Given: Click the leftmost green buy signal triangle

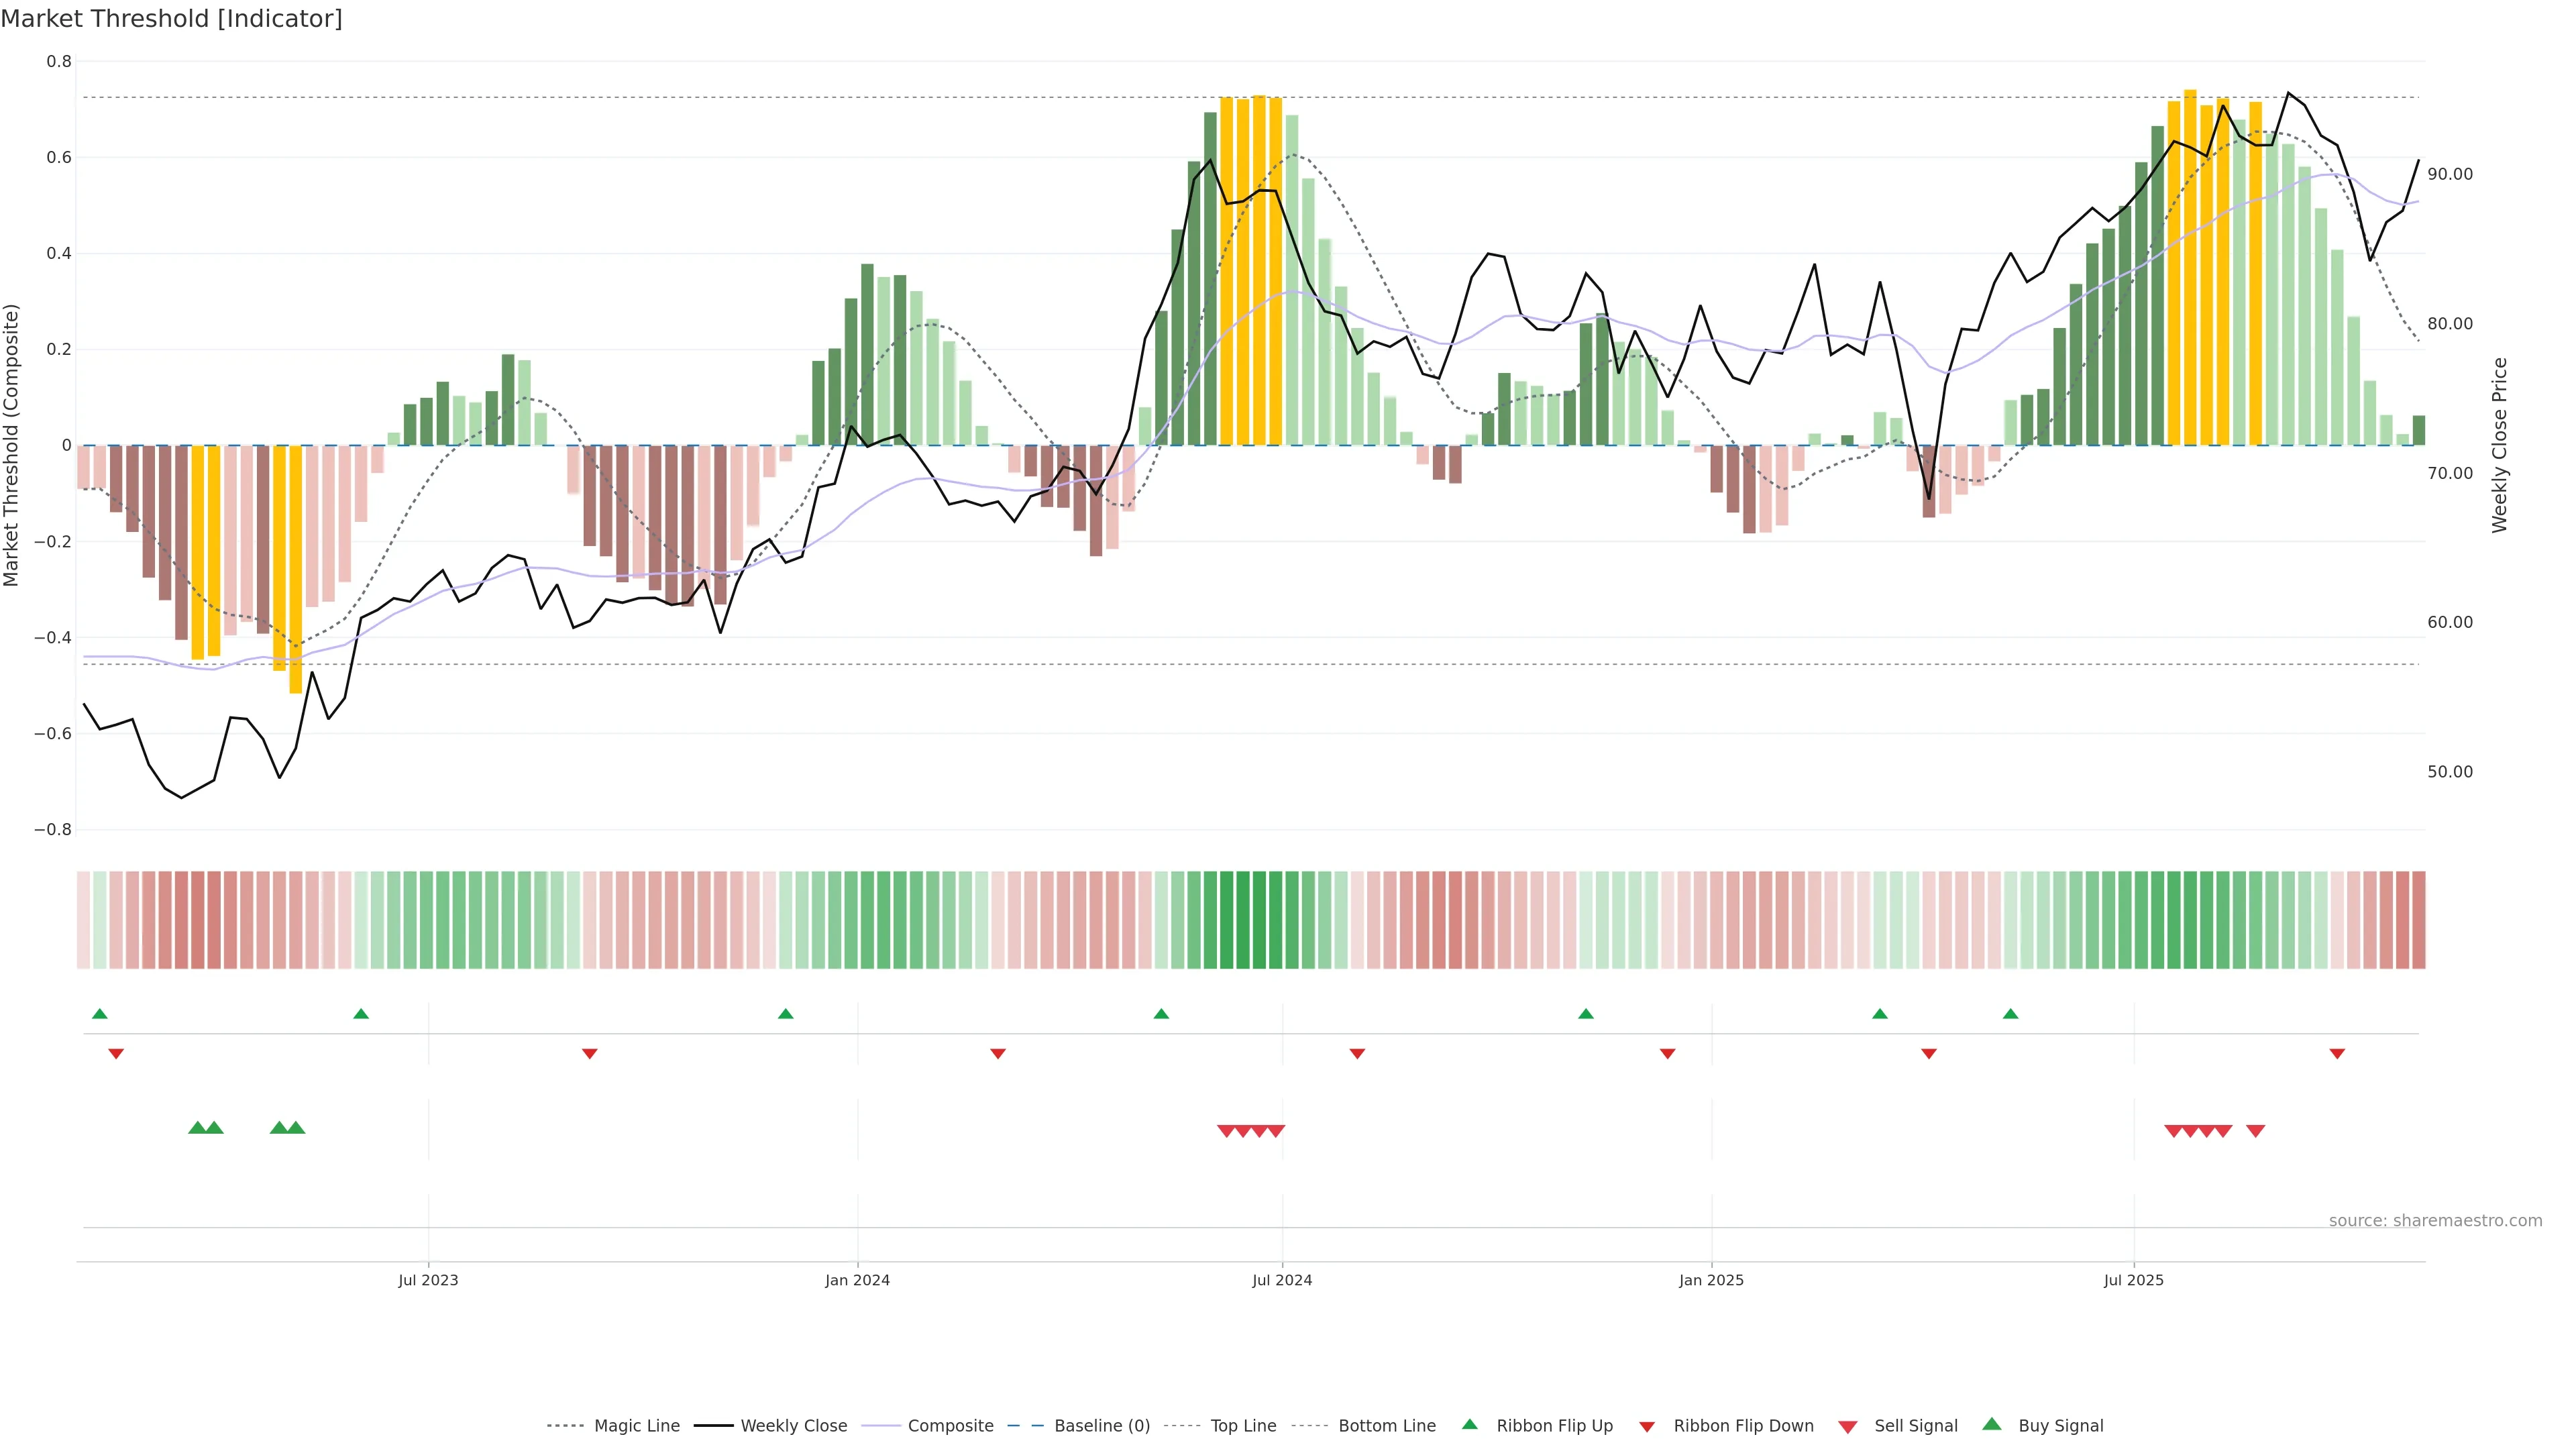Looking at the screenshot, I should [x=197, y=1128].
